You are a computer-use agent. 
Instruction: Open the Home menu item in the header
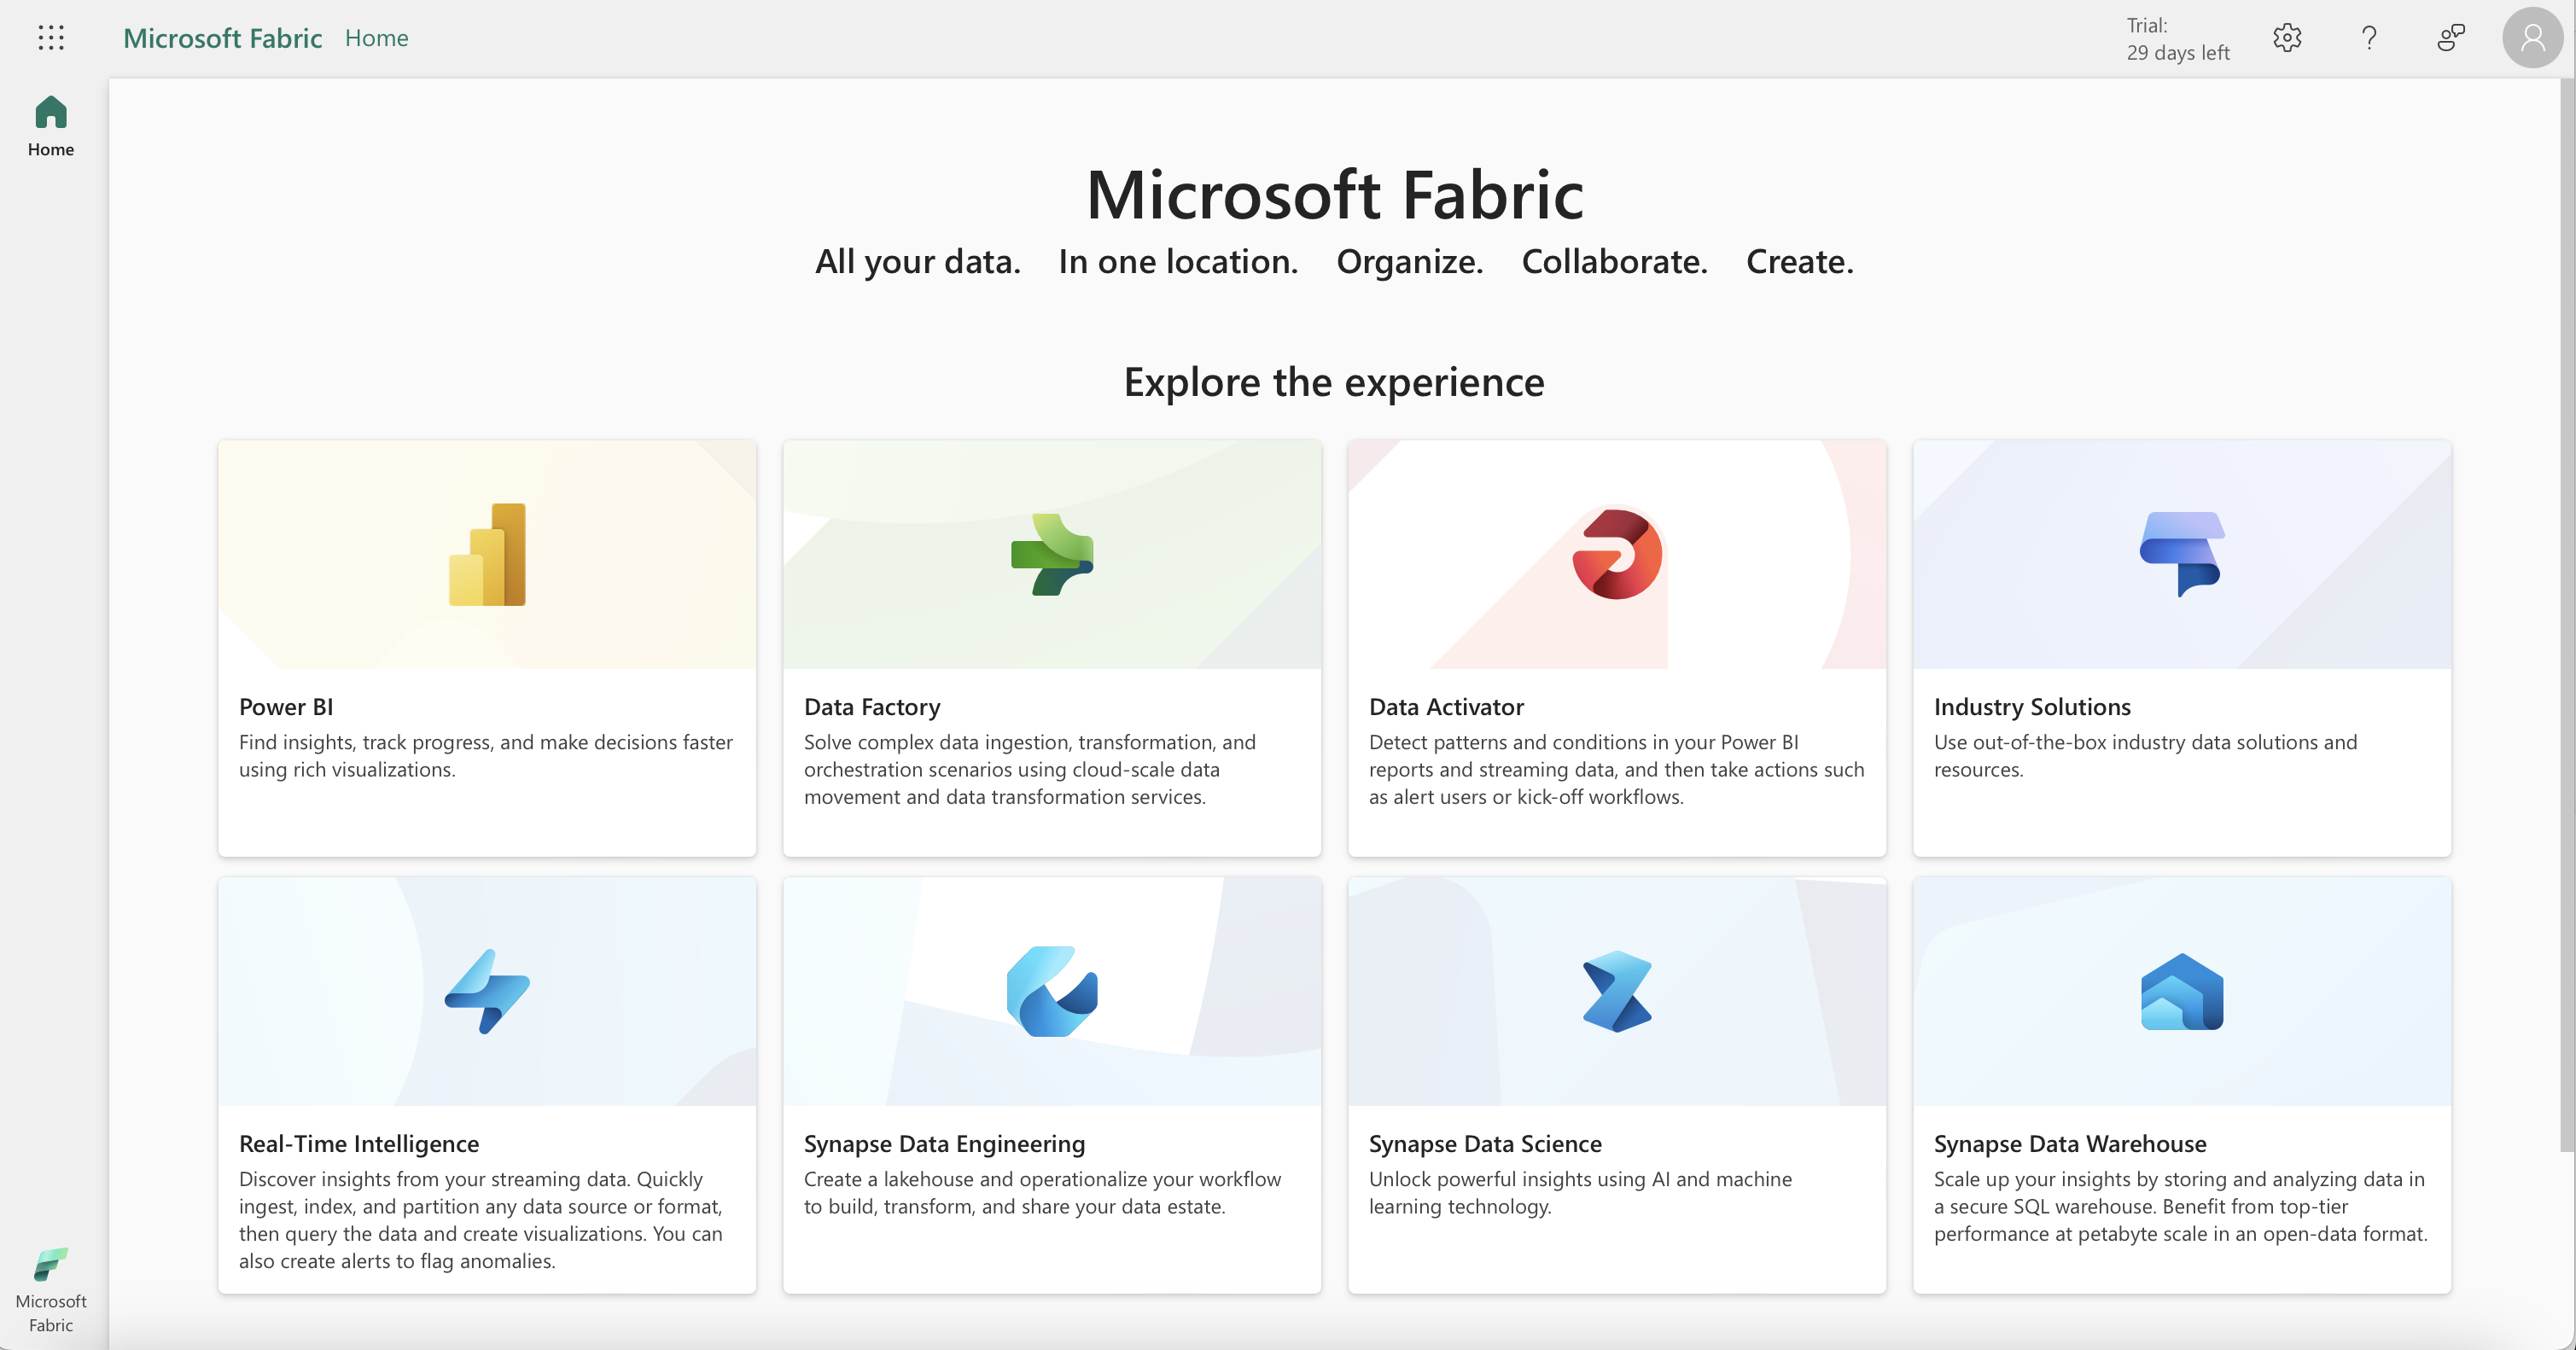tap(376, 38)
